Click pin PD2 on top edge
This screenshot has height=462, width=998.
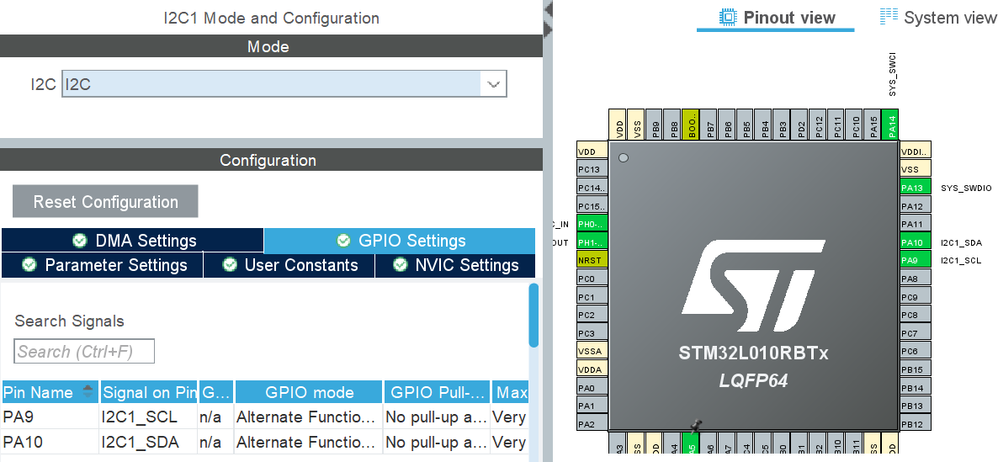[799, 125]
